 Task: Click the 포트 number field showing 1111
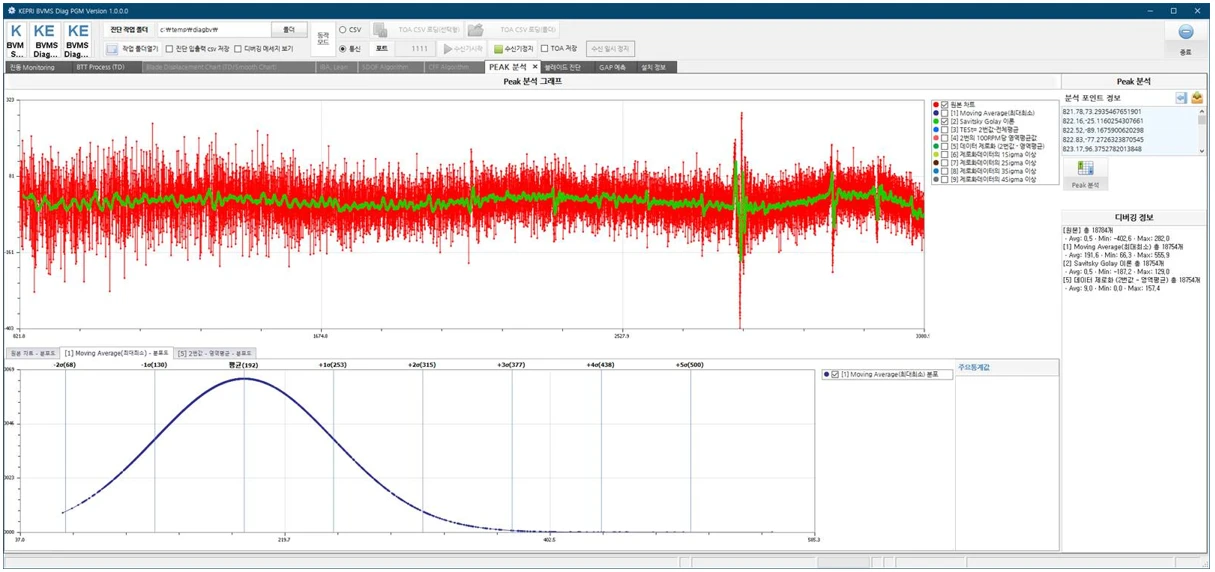coord(413,48)
